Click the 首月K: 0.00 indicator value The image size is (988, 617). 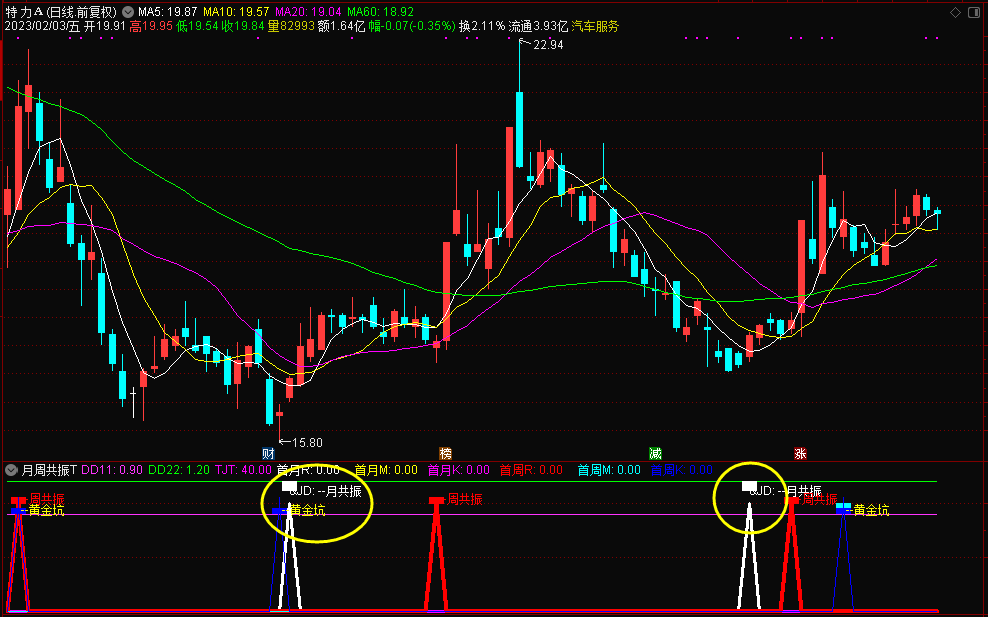point(459,470)
